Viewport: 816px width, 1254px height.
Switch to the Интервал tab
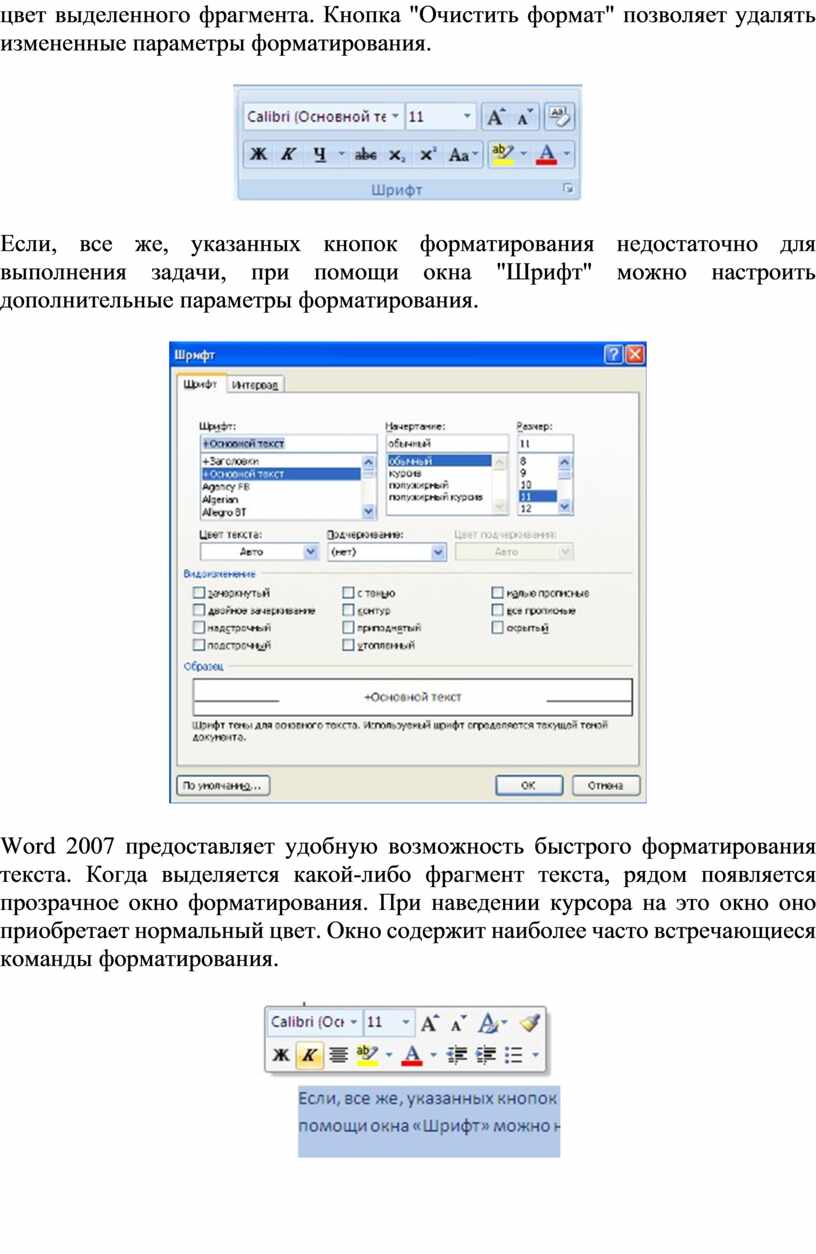256,385
